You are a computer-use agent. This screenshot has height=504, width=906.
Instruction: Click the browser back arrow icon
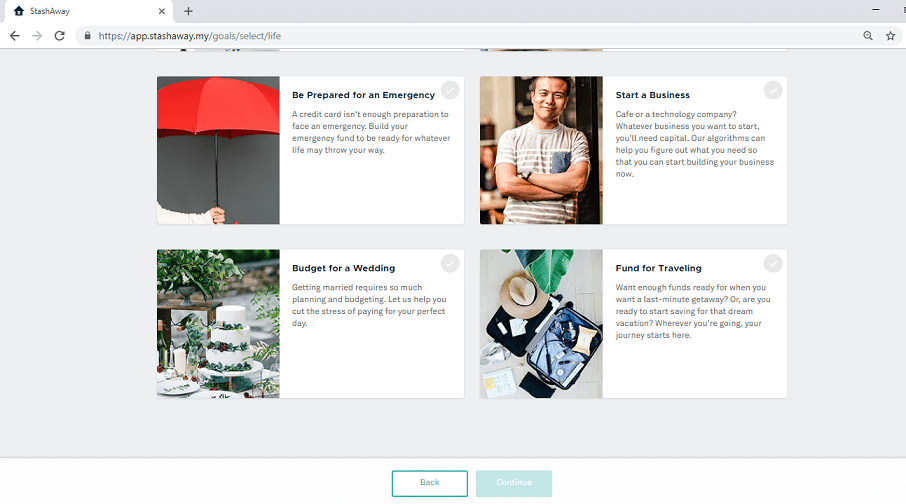pos(14,36)
